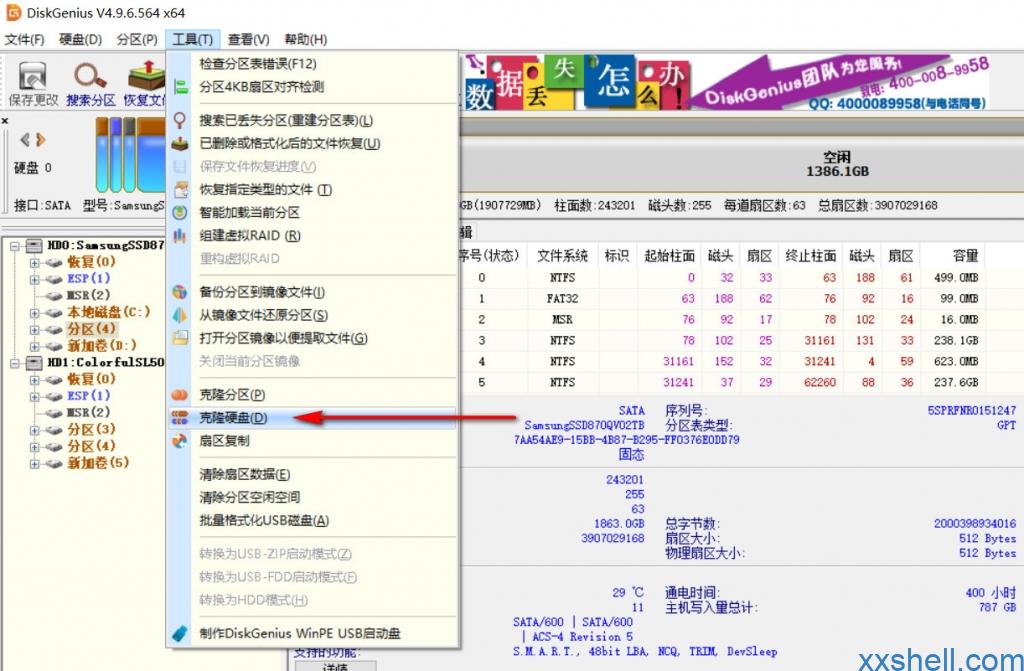Click the 文件系统 column header
Screen dimensions: 1024x671
pyautogui.click(x=562, y=255)
